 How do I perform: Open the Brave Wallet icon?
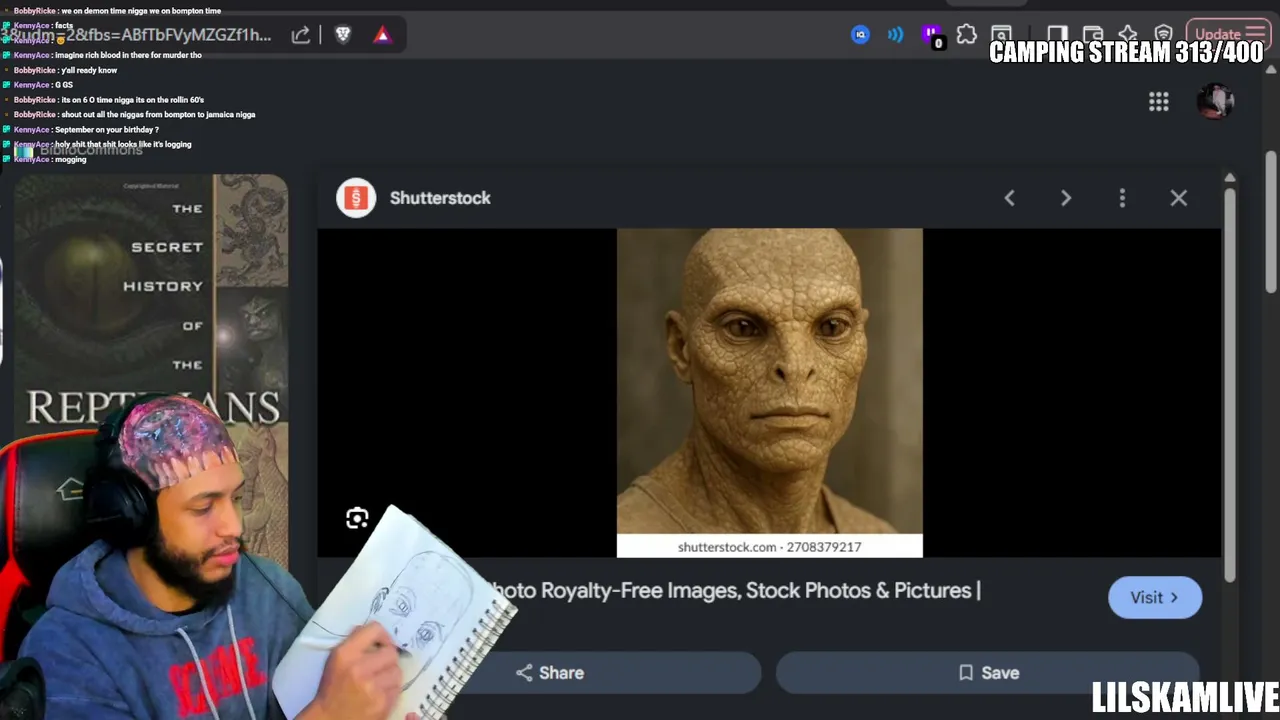click(1093, 35)
